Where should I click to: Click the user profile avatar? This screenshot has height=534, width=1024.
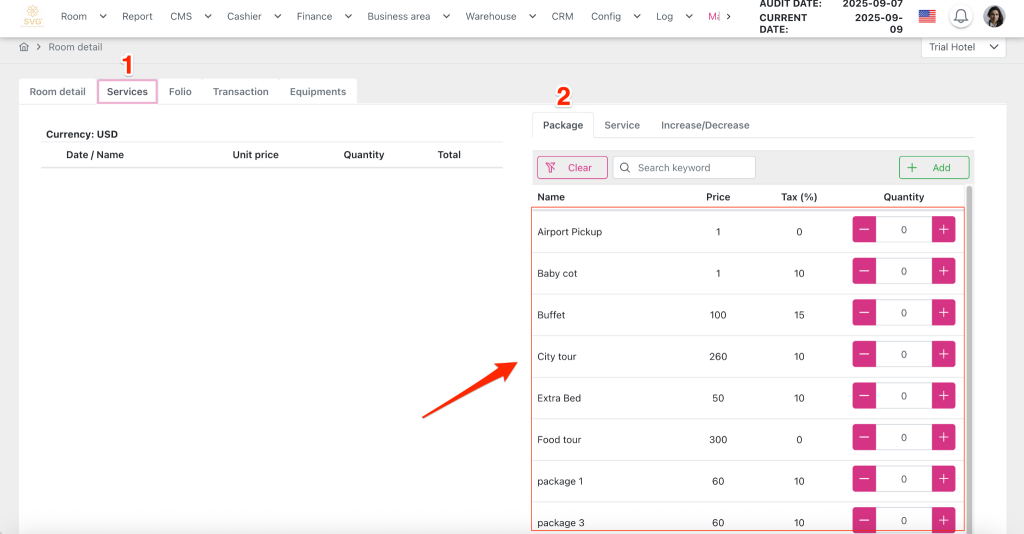[x=994, y=17]
